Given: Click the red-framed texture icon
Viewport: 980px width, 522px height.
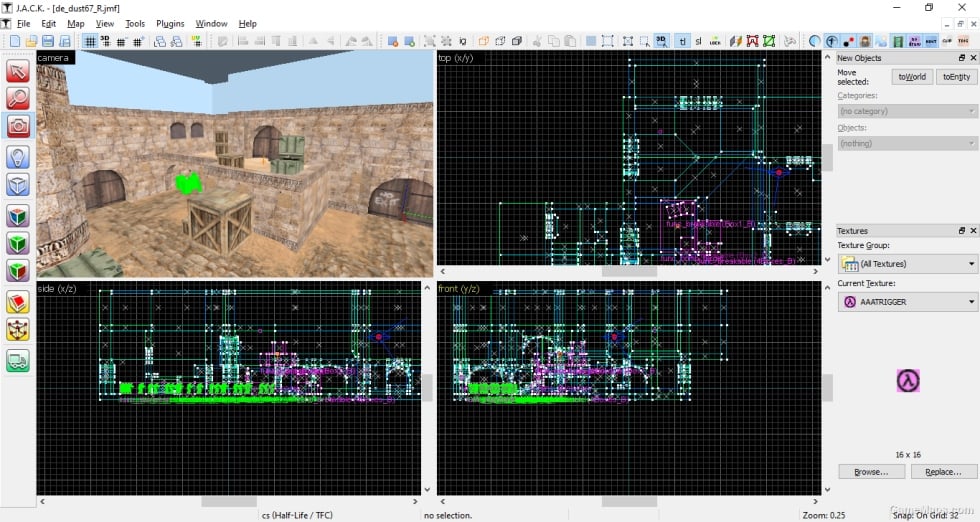Looking at the screenshot, I should tap(752, 41).
